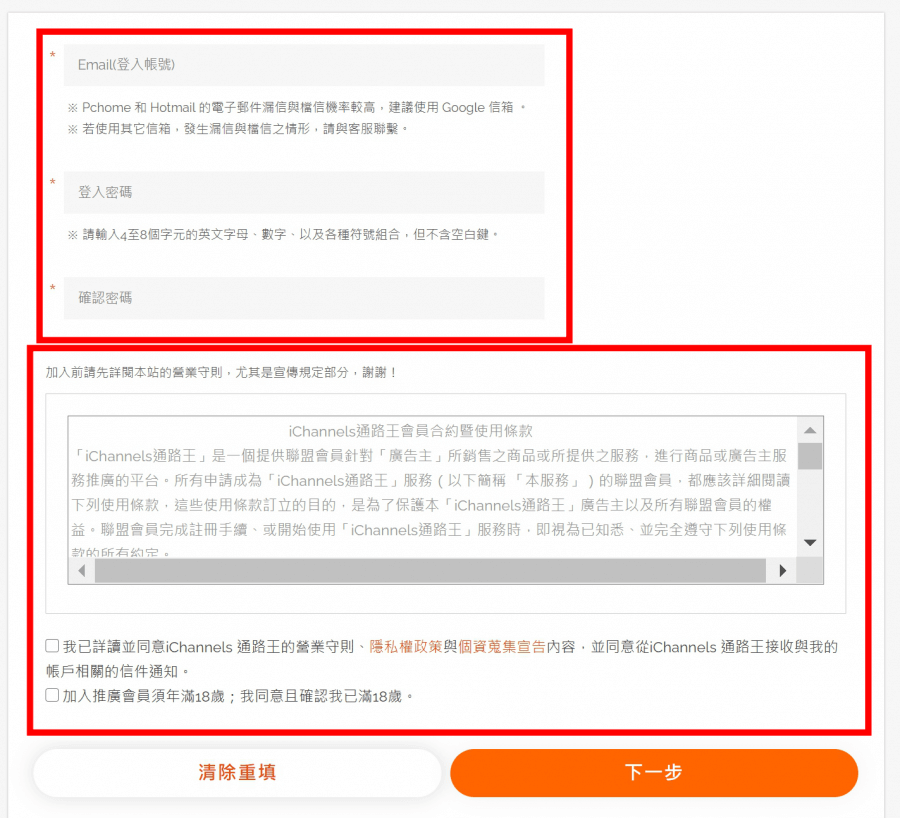
Task: Open the 個資蒐集宣告 link
Action: (502, 647)
